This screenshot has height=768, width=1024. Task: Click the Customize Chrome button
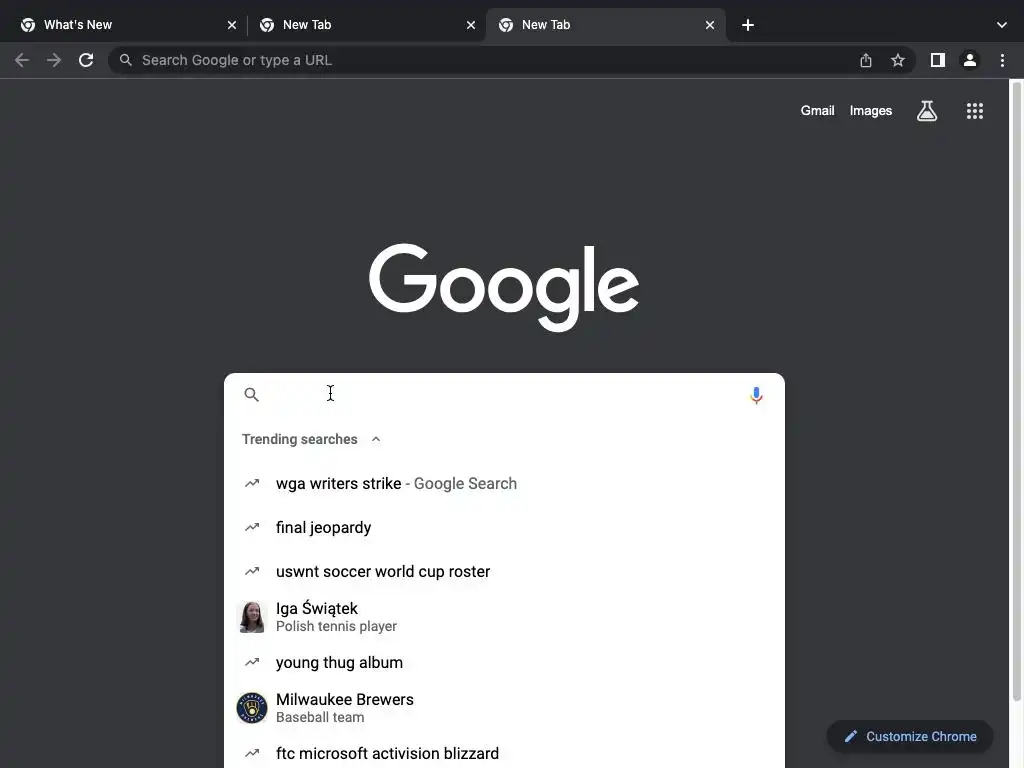[909, 736]
